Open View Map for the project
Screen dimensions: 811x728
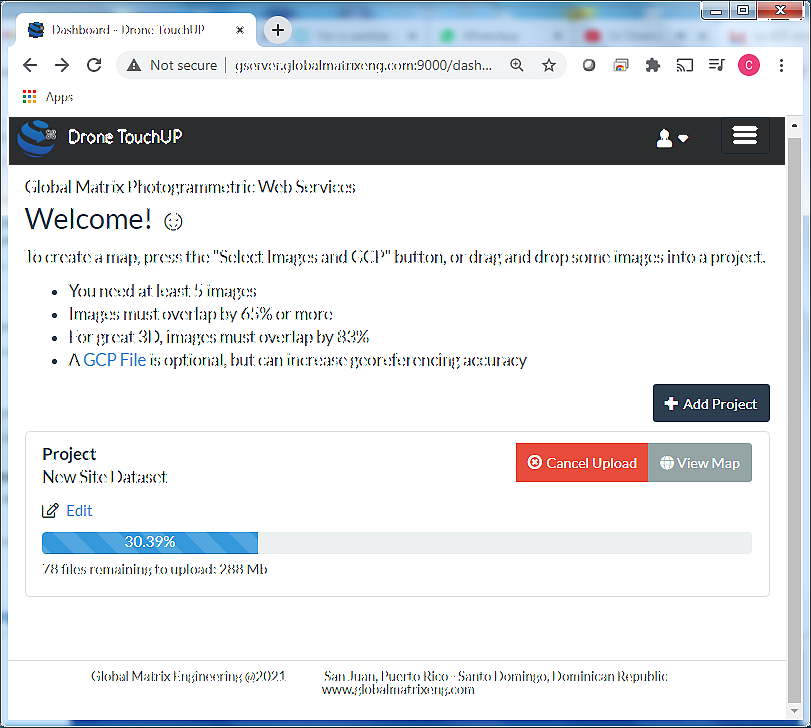700,463
